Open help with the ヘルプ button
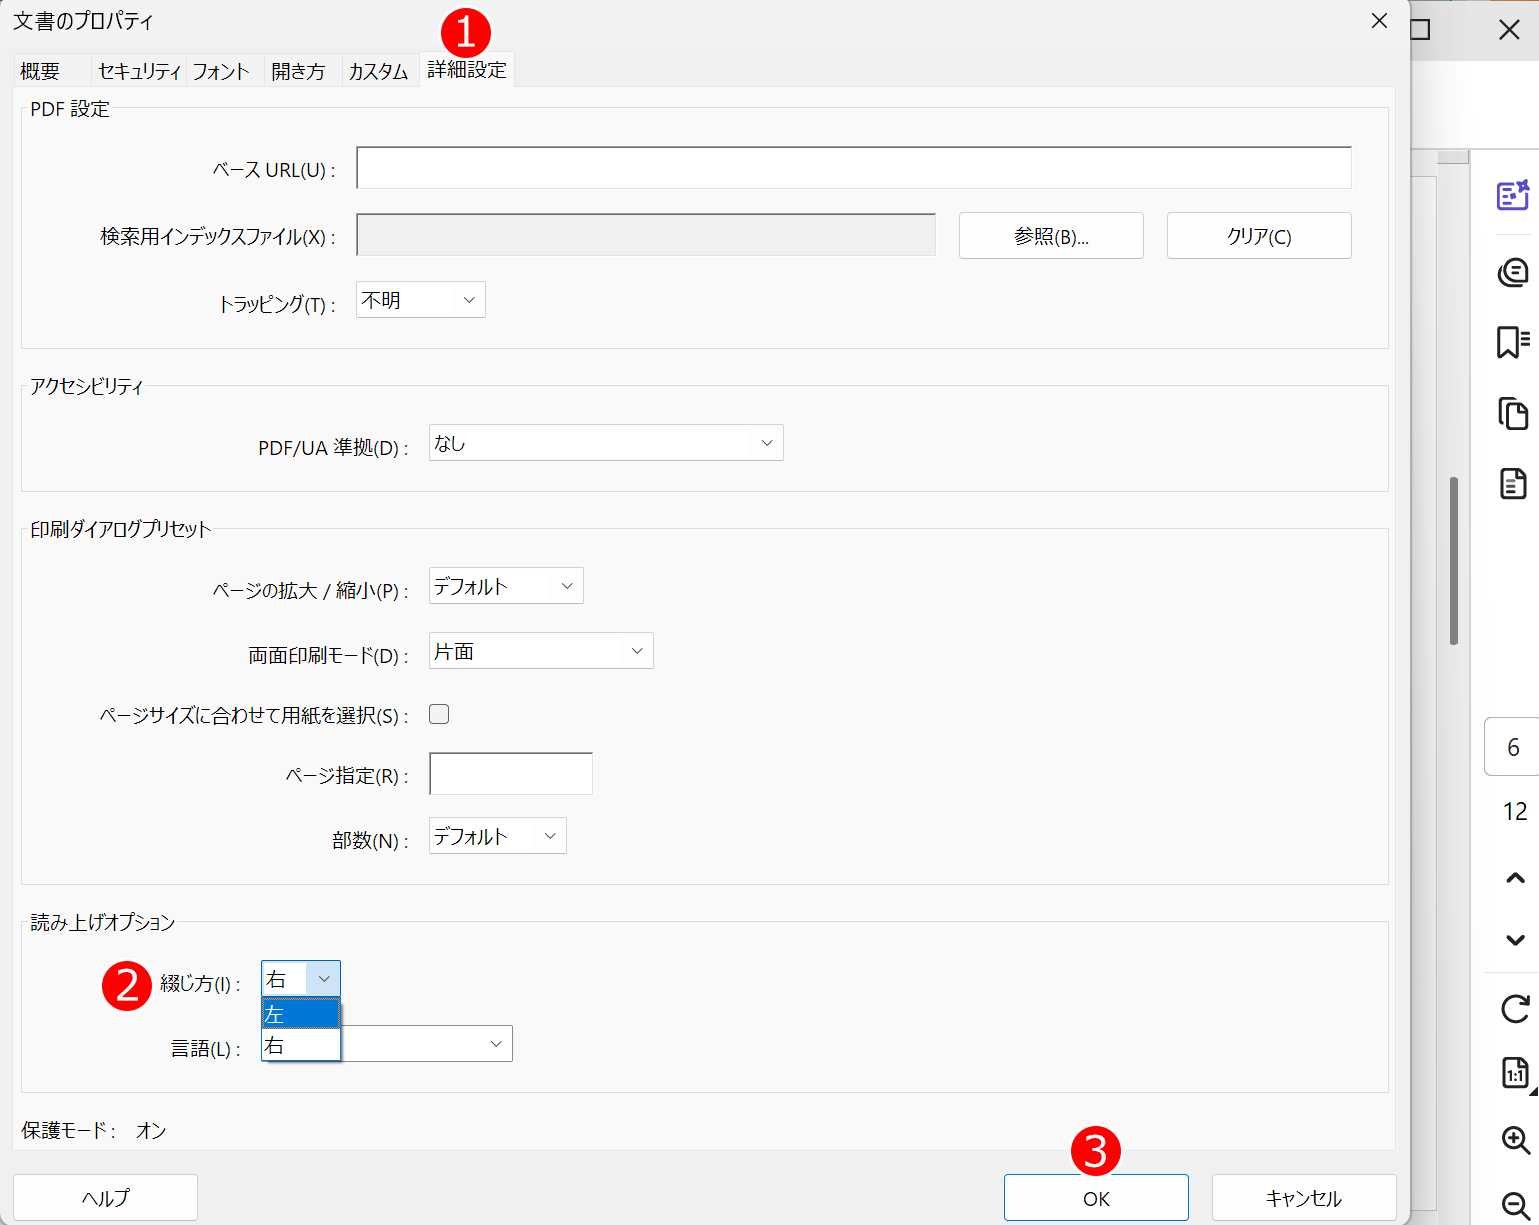The height and width of the screenshot is (1225, 1539). click(x=105, y=1198)
